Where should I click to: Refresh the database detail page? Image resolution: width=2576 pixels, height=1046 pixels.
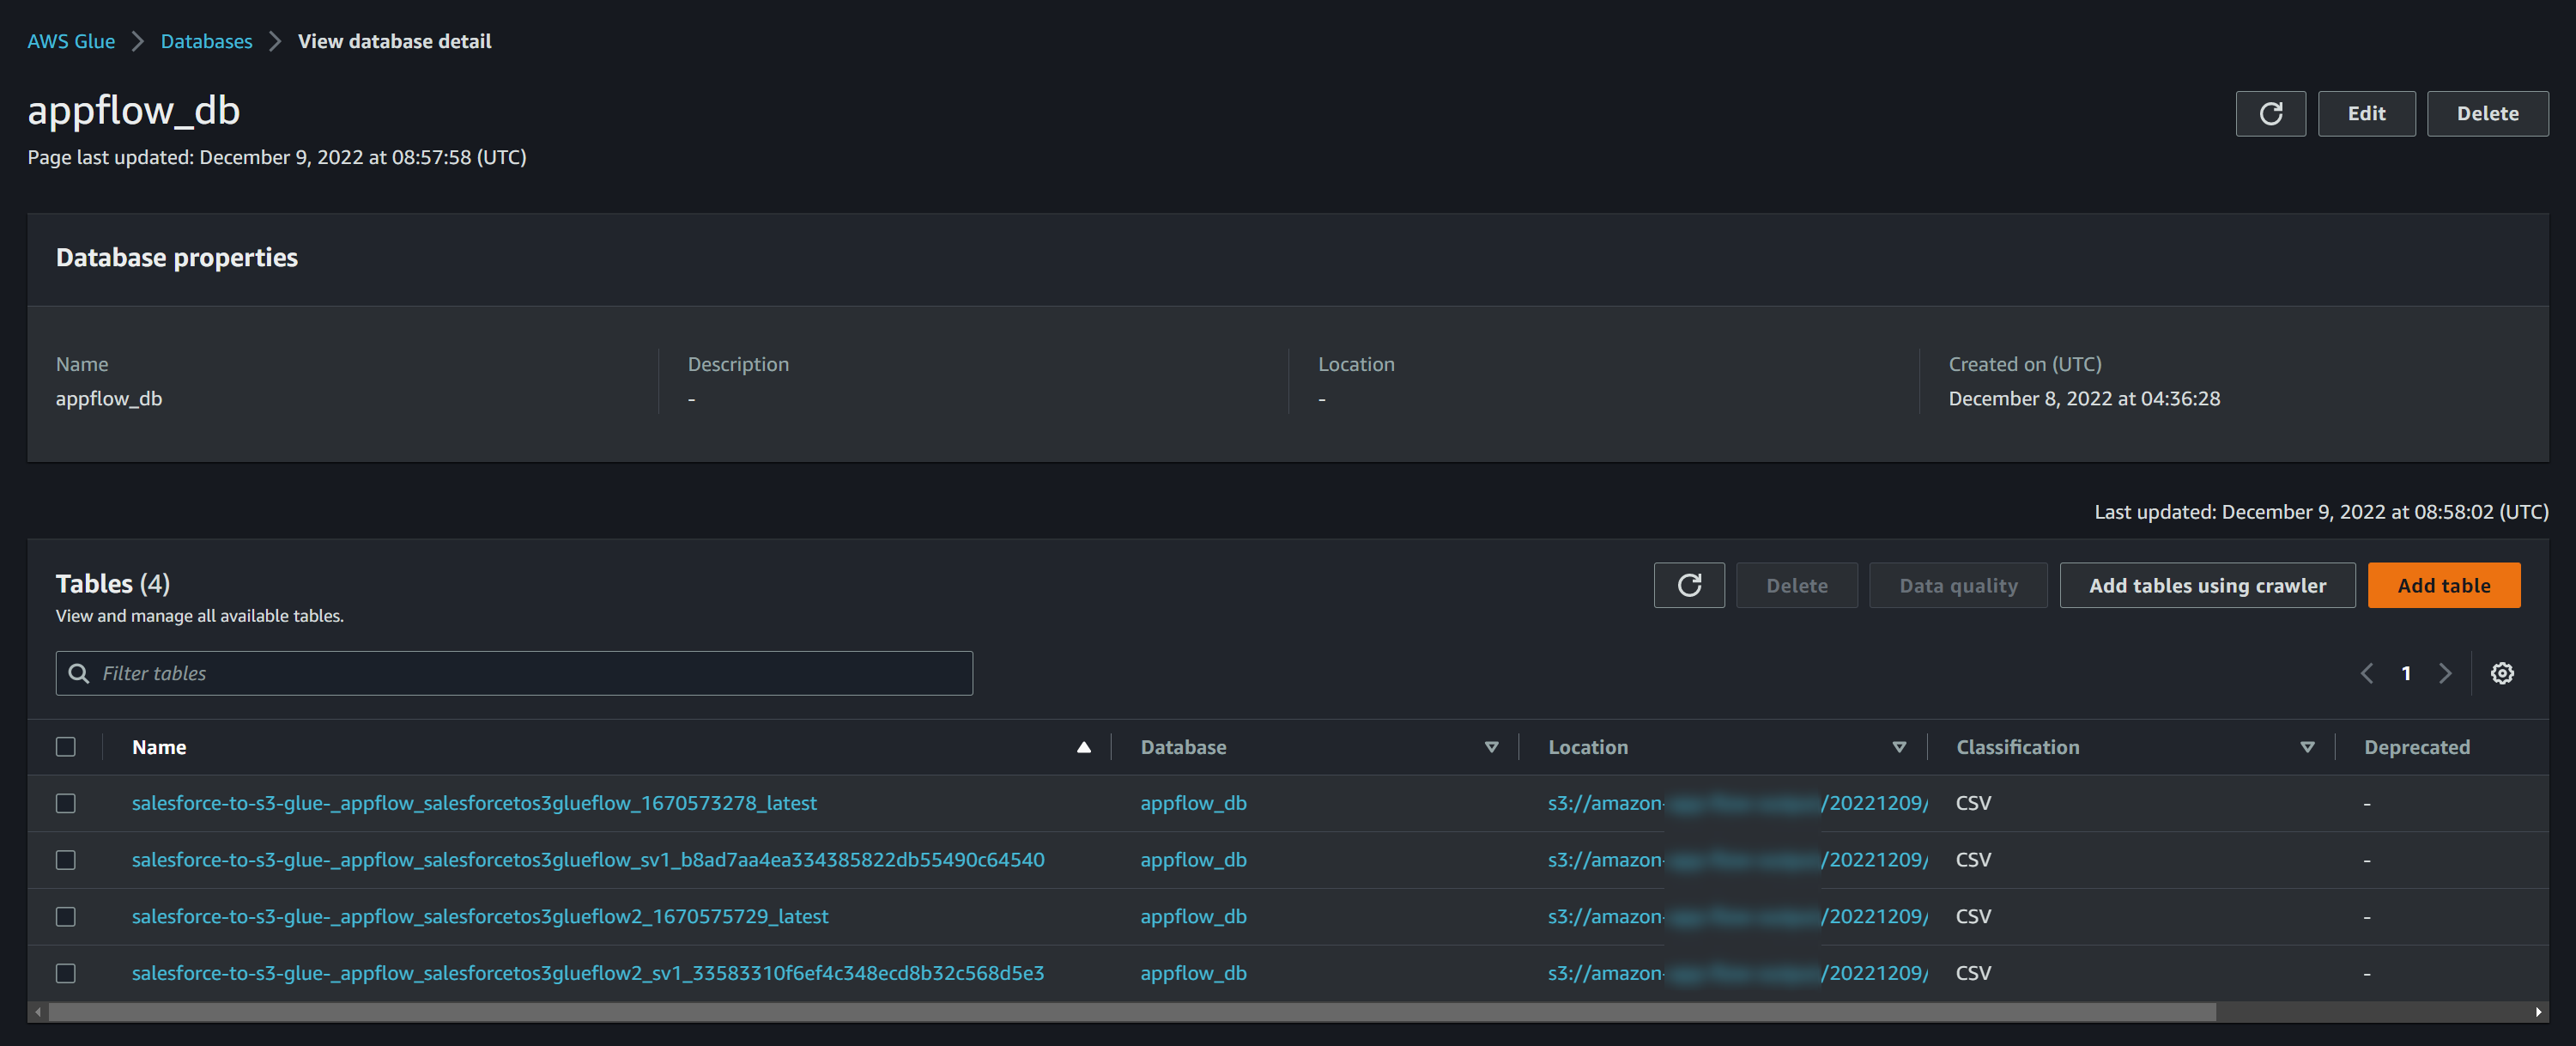(2270, 113)
